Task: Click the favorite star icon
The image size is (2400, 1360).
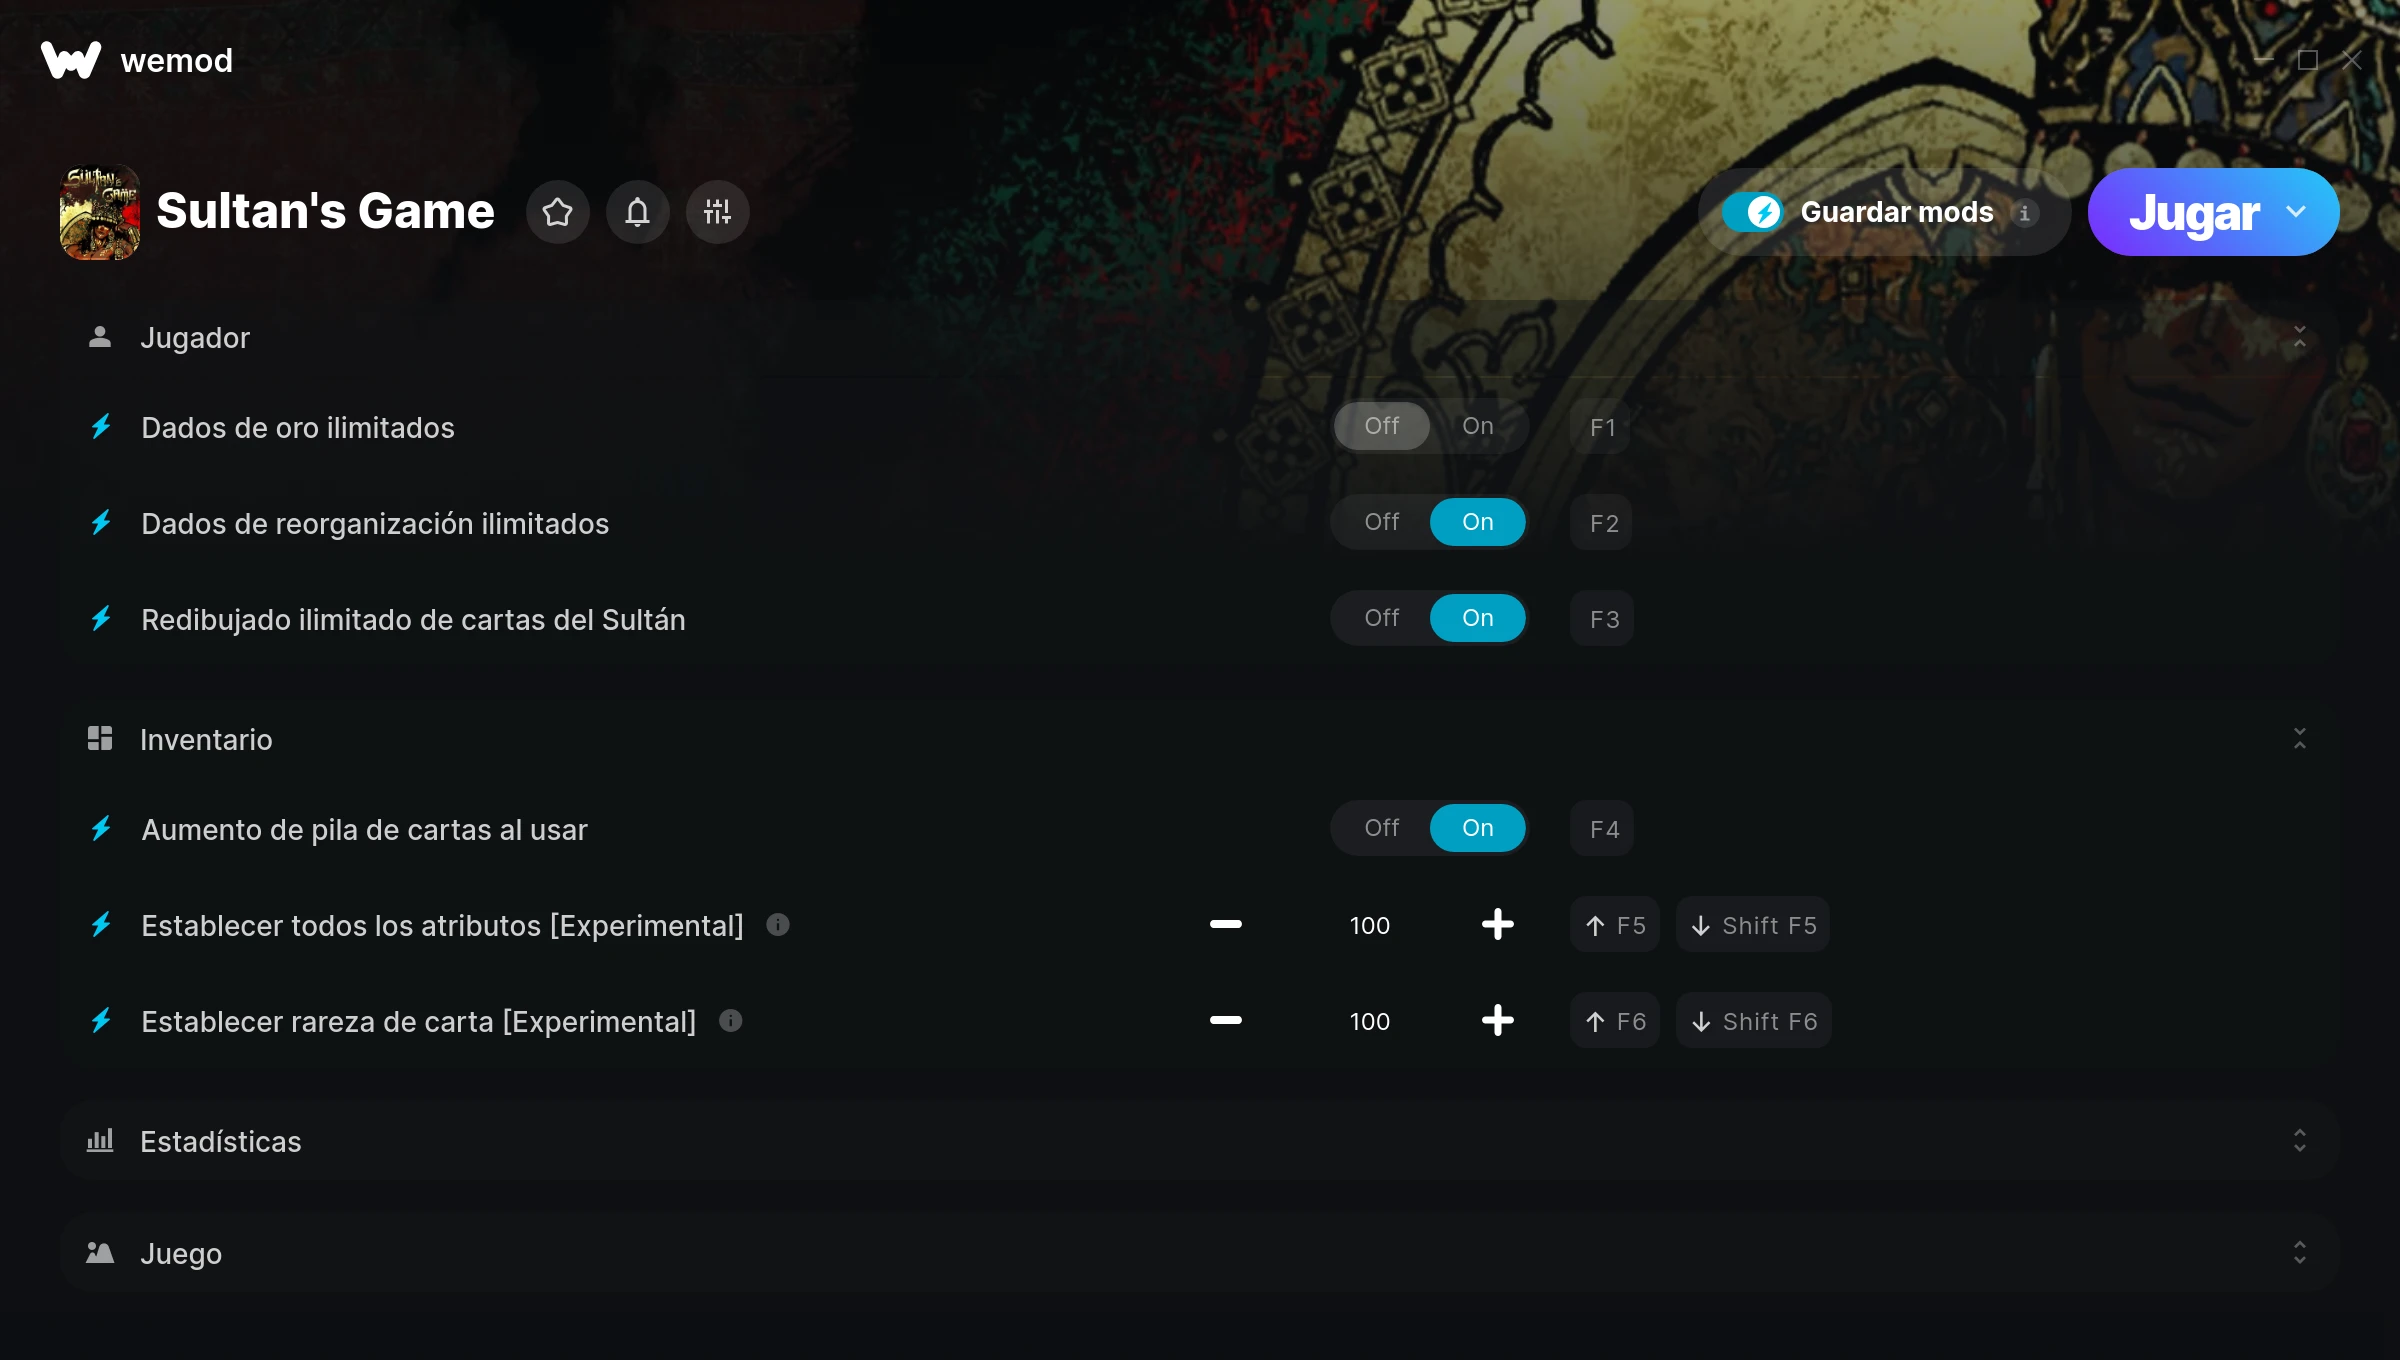Action: point(557,212)
